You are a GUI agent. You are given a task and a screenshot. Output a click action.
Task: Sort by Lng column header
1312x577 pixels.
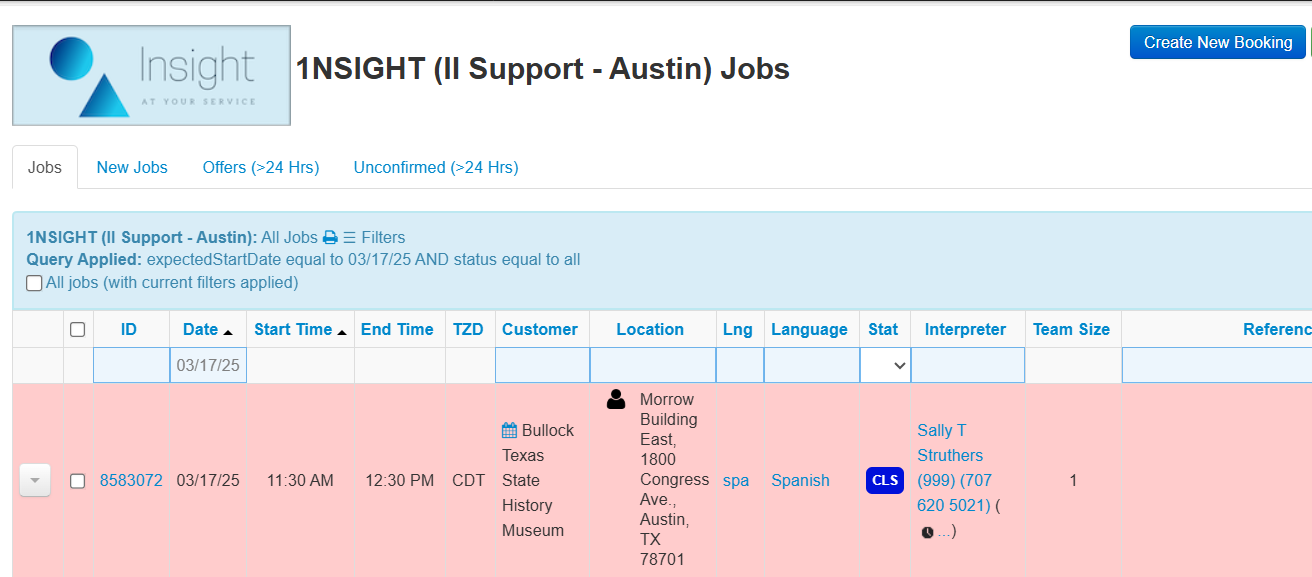[x=738, y=330]
